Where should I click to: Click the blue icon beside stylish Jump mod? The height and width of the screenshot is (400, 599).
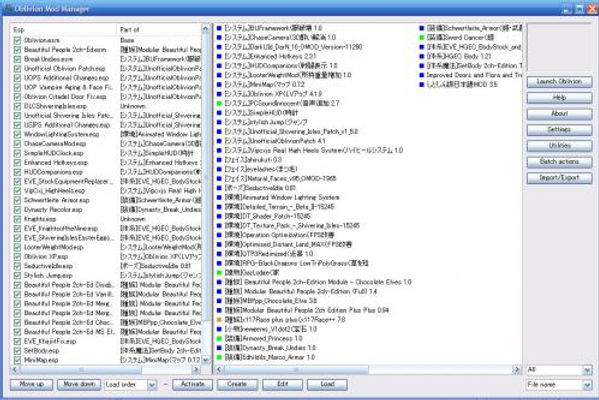pos(219,122)
